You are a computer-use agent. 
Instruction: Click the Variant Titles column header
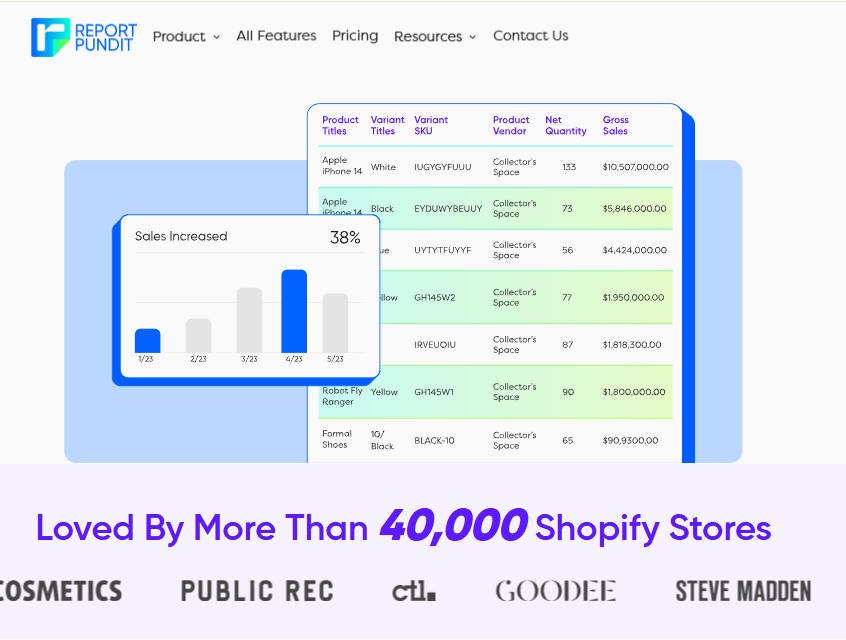pos(387,125)
